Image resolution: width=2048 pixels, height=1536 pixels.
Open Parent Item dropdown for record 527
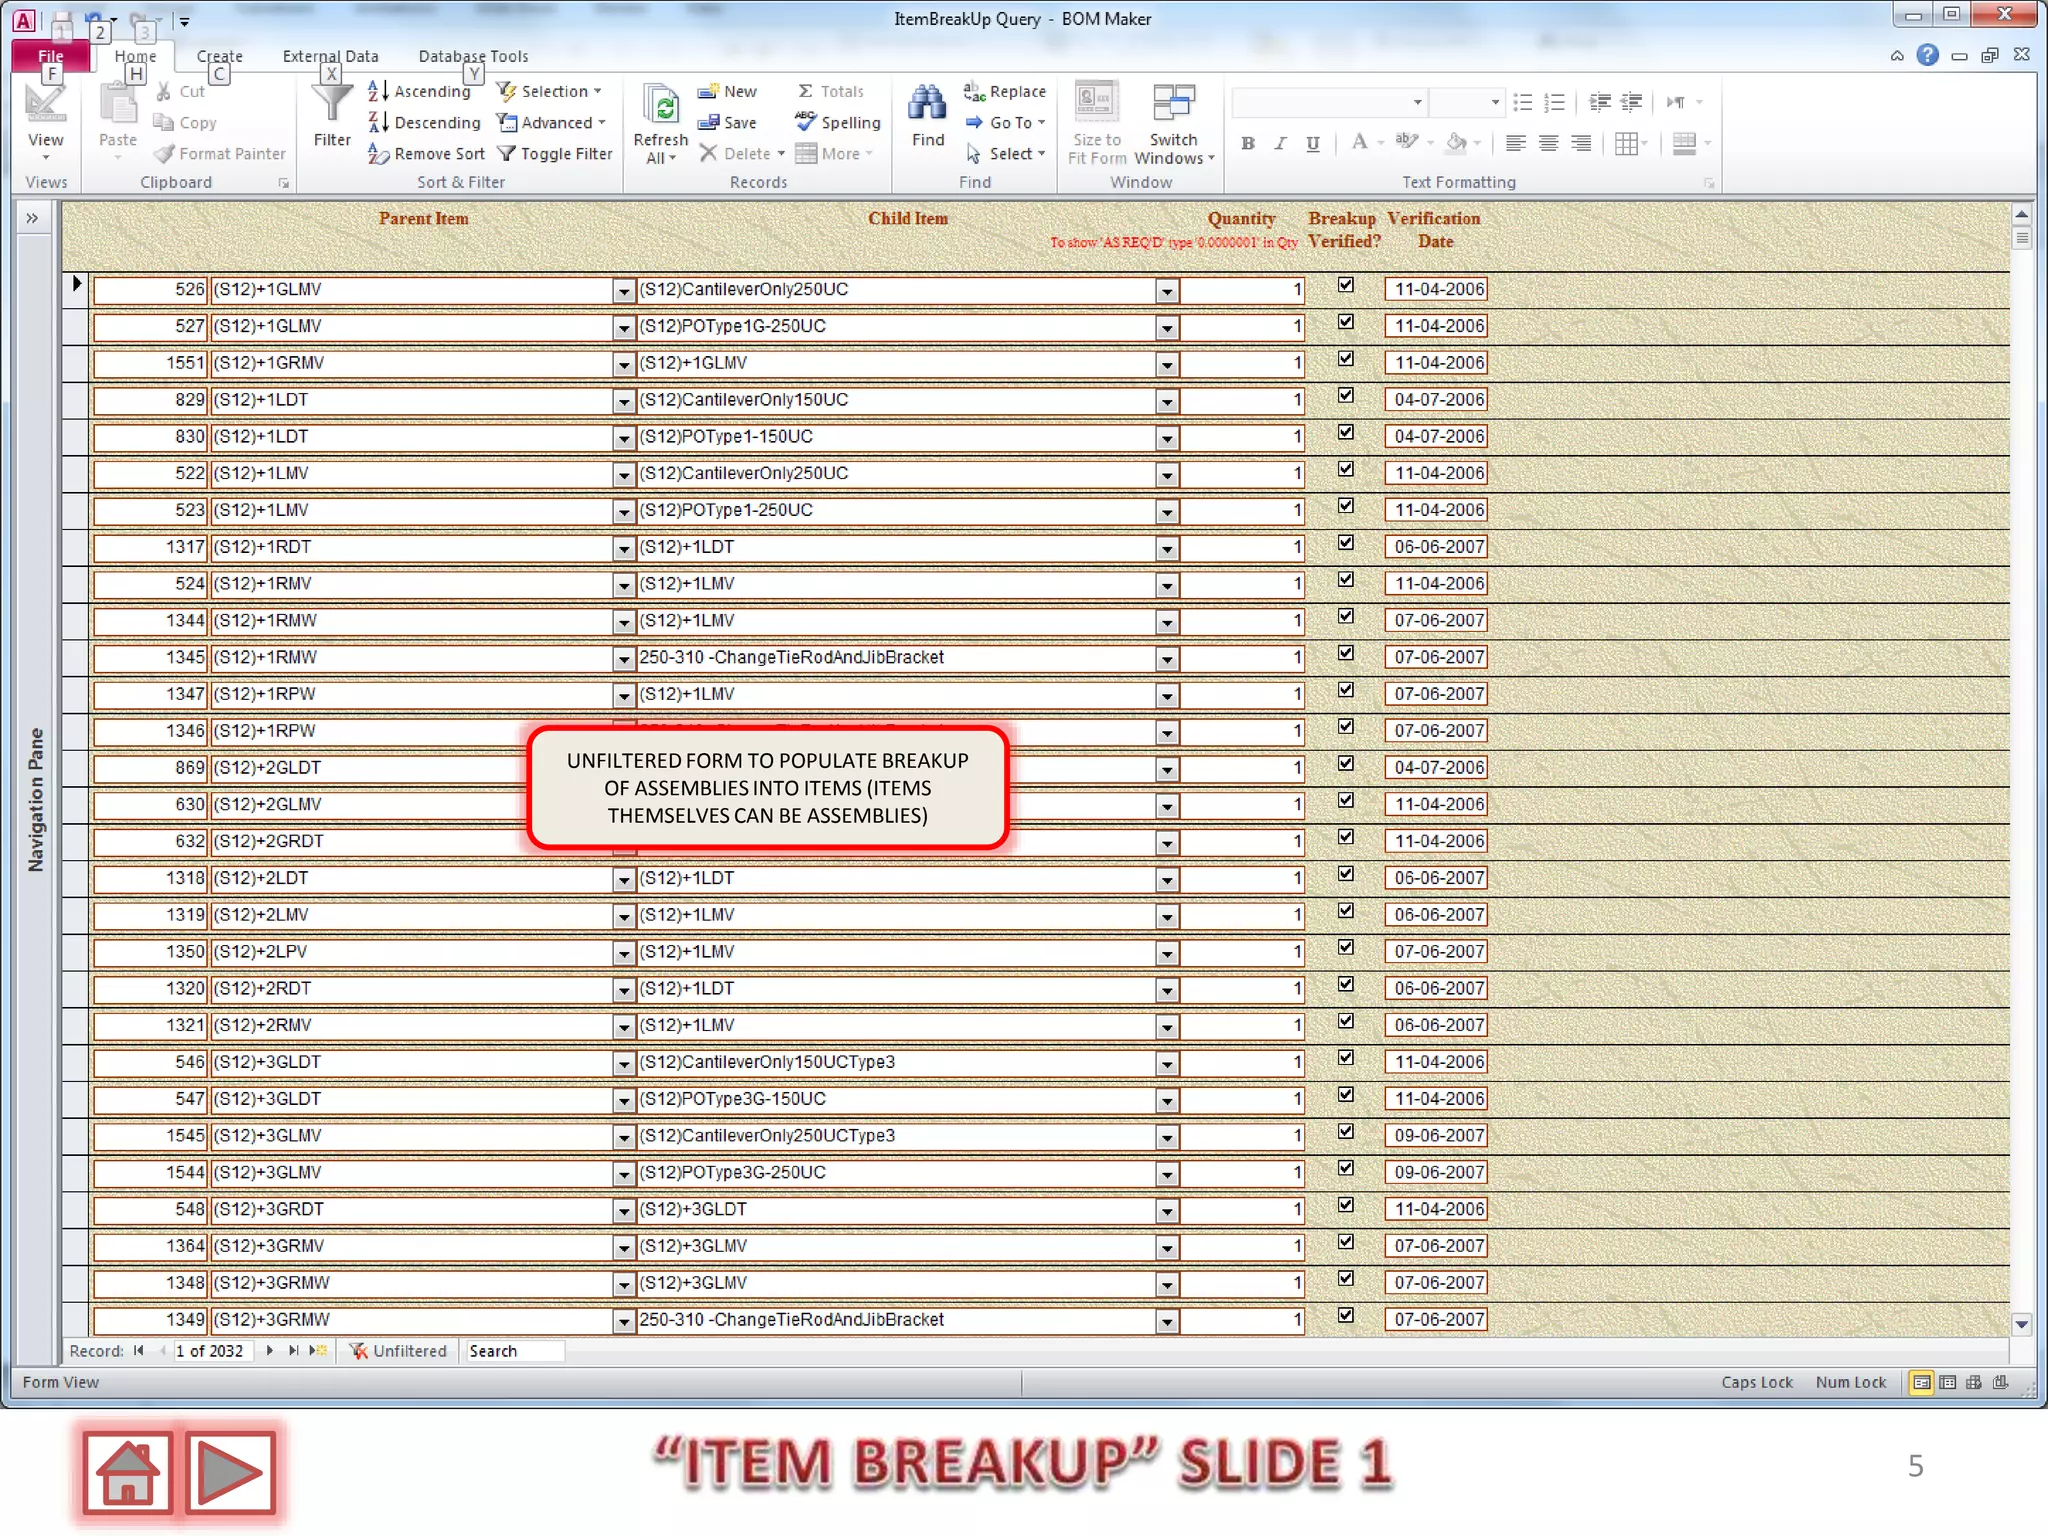[x=623, y=328]
